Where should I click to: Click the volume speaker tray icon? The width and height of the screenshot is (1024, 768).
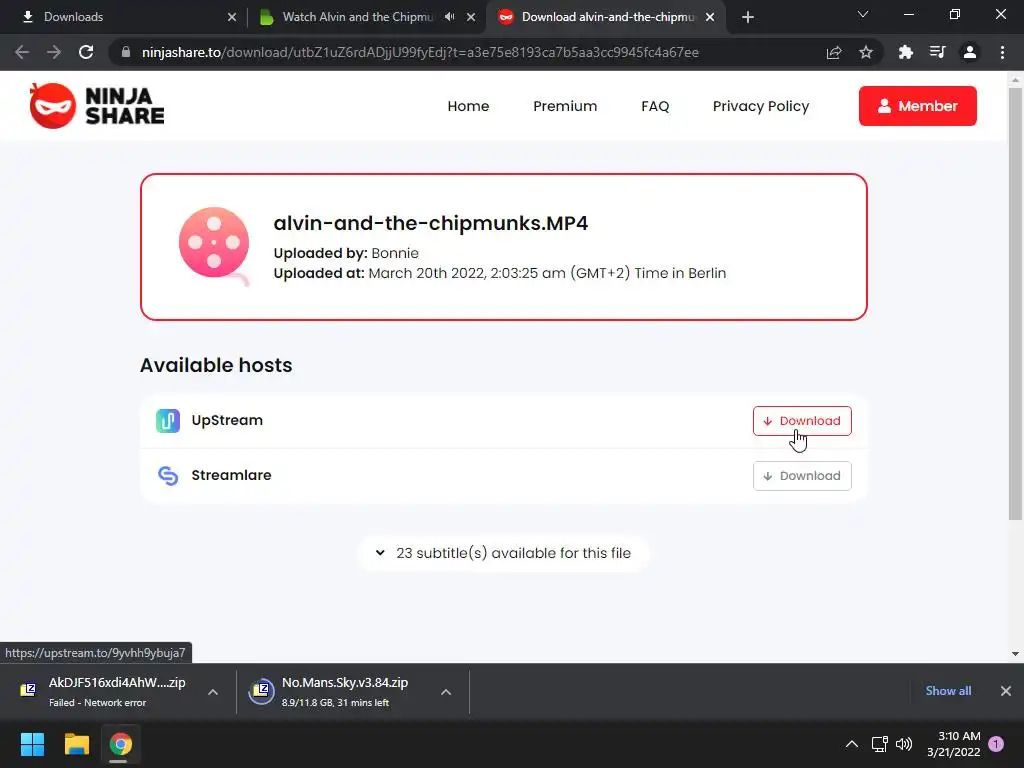(904, 744)
